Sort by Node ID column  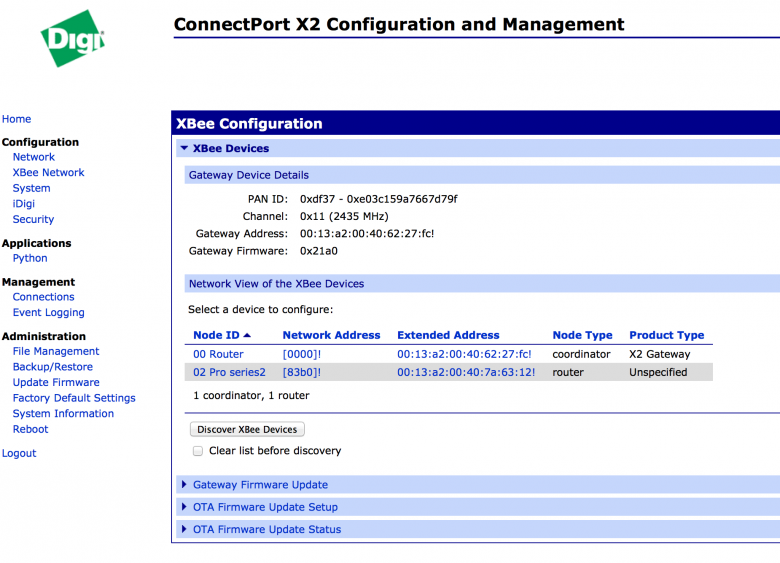[x=216, y=335]
